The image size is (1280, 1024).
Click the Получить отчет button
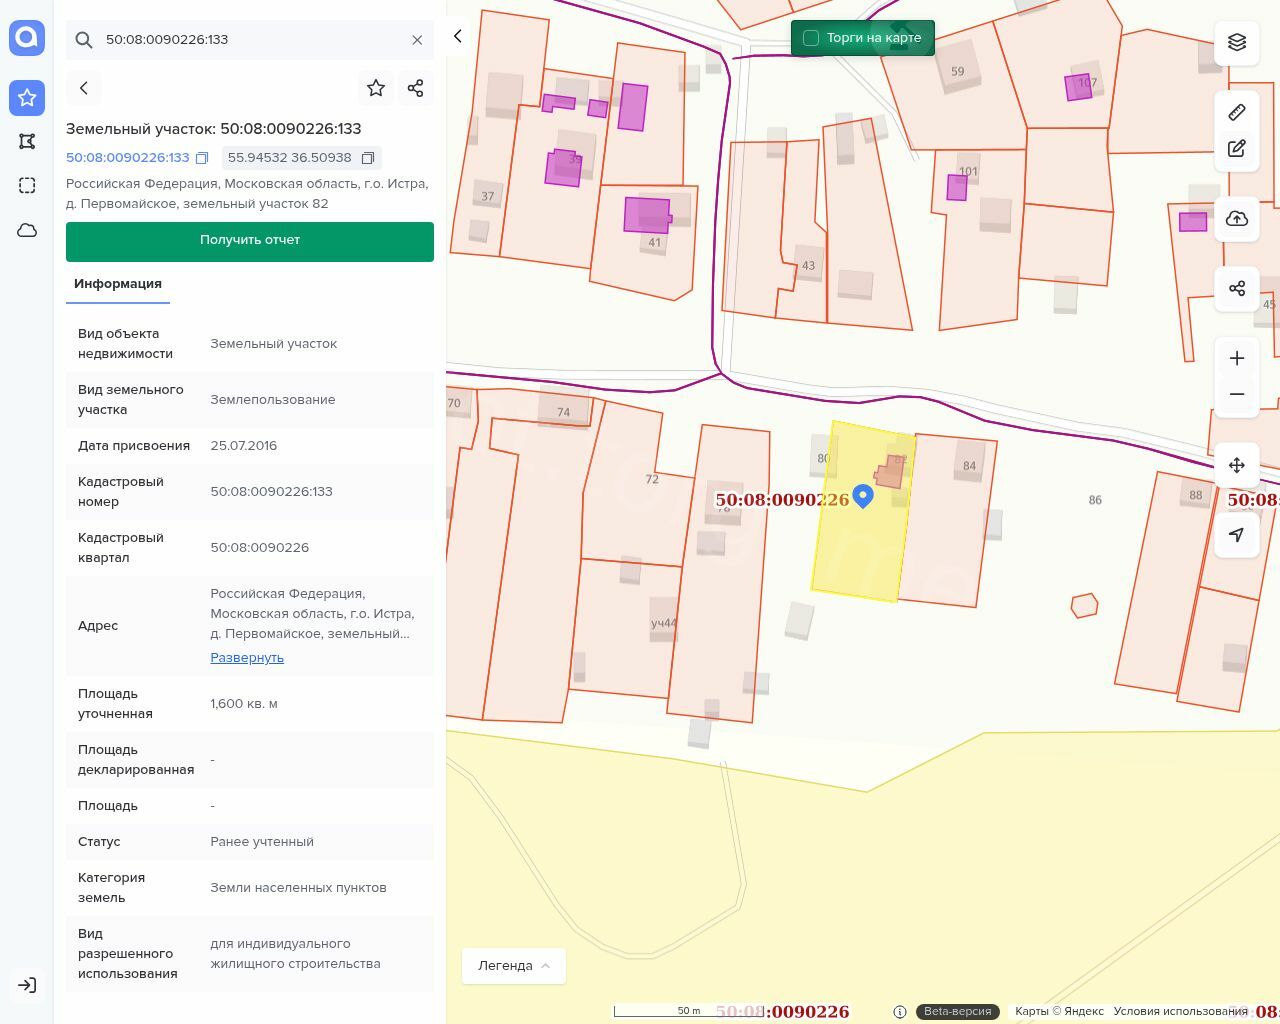click(x=250, y=241)
